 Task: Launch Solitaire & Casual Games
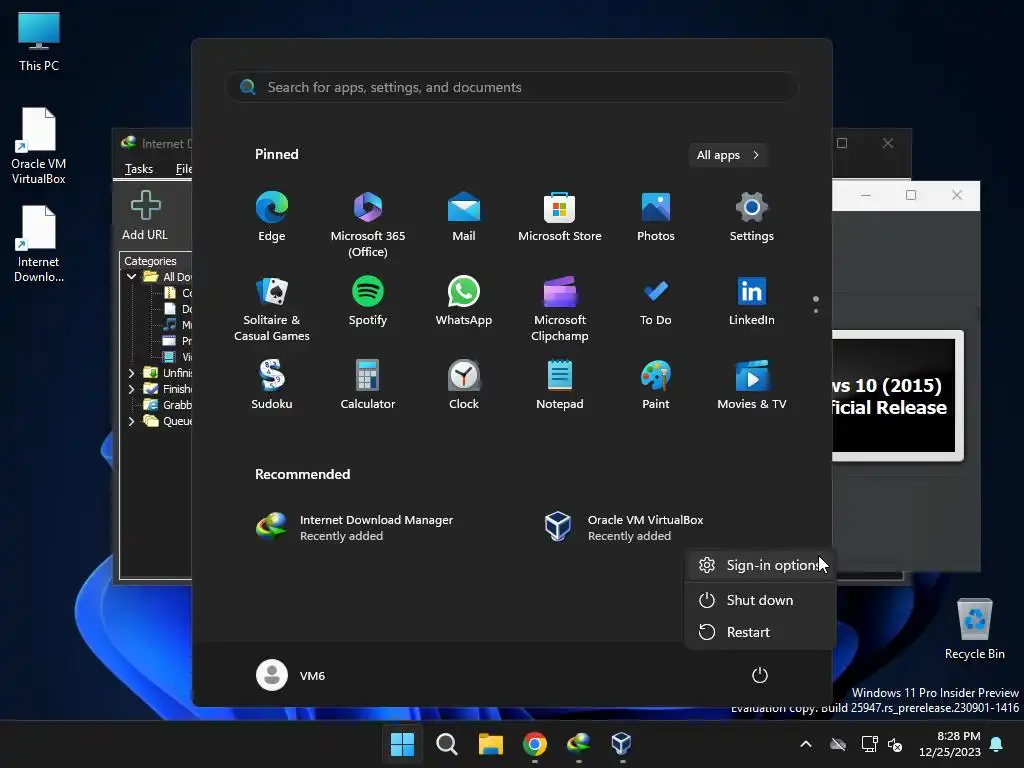coord(272,309)
